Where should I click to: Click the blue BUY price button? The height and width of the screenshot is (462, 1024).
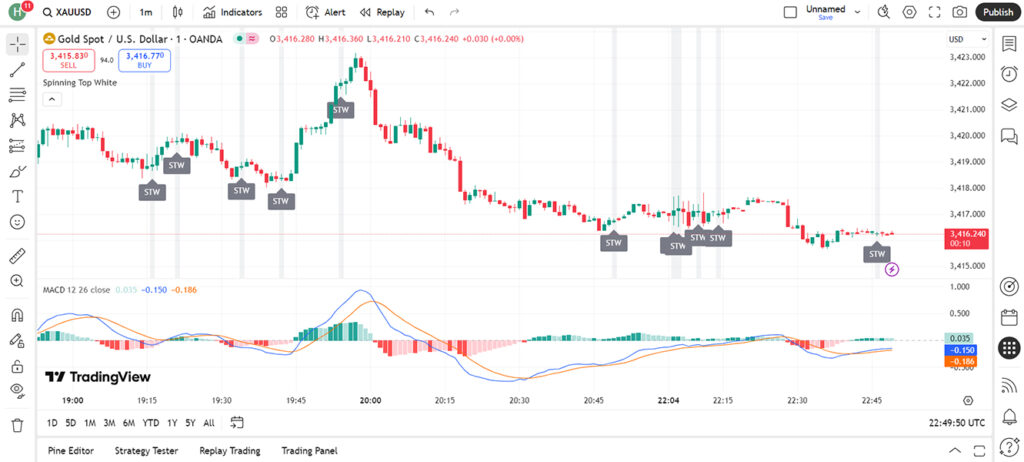144,60
